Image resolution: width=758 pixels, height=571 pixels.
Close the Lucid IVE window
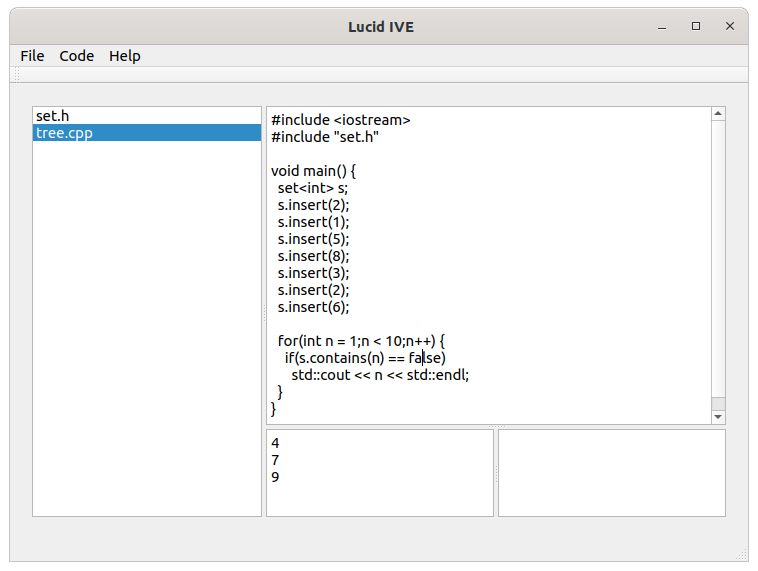click(730, 26)
